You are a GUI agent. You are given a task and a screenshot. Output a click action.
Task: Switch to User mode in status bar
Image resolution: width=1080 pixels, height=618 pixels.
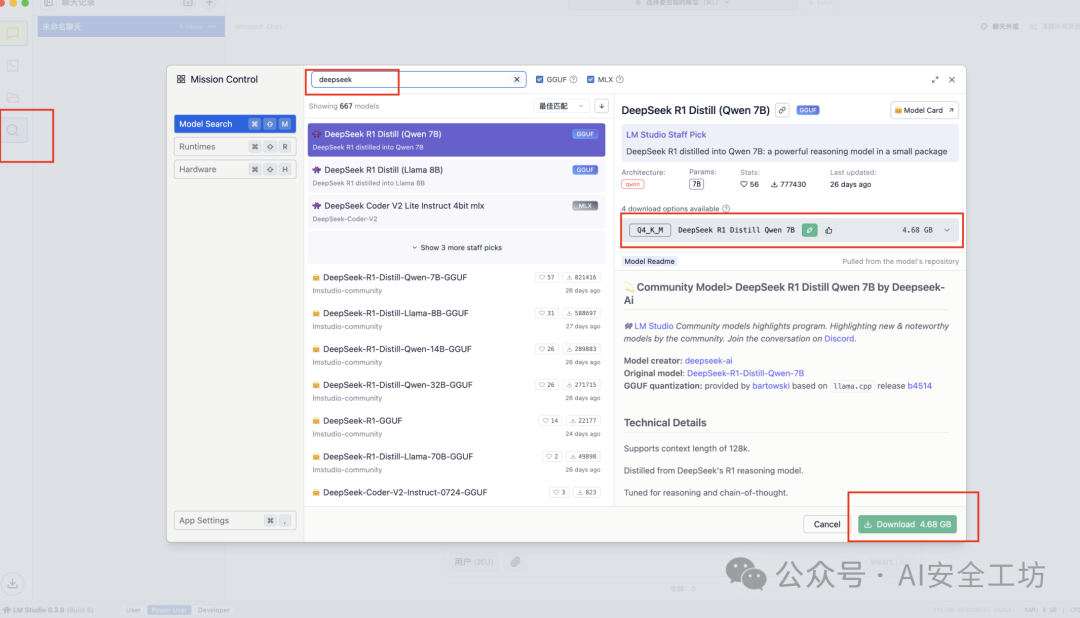click(133, 610)
